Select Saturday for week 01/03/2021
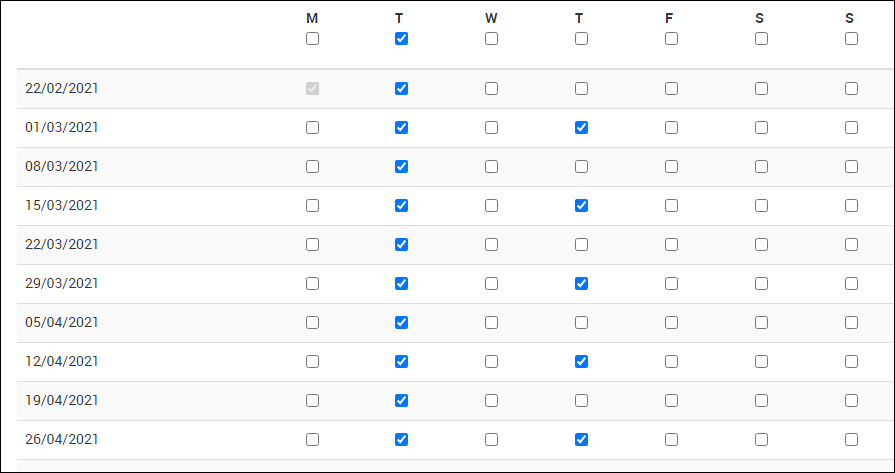This screenshot has width=895, height=473. [761, 127]
